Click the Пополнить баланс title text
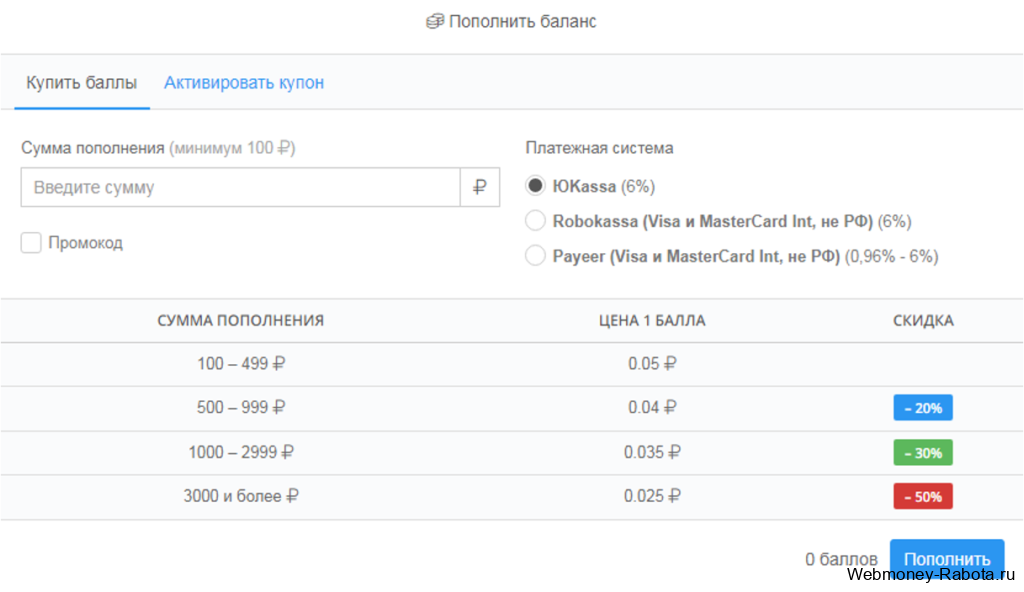 click(x=522, y=22)
